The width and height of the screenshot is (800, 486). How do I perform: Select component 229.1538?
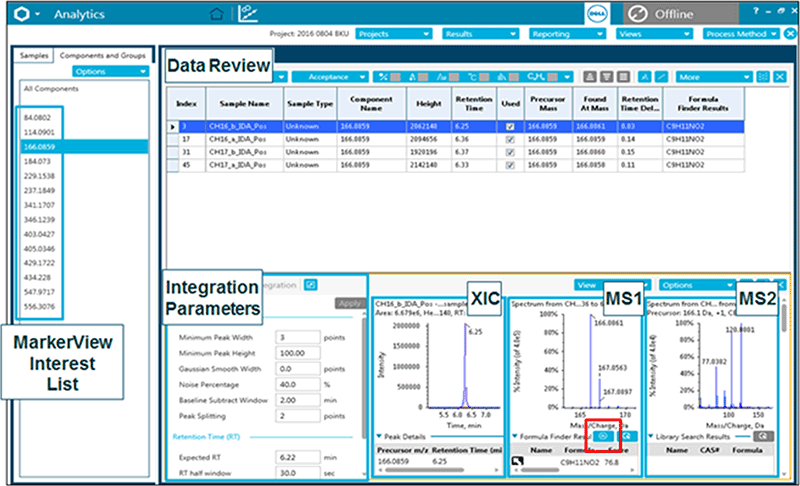(39, 176)
